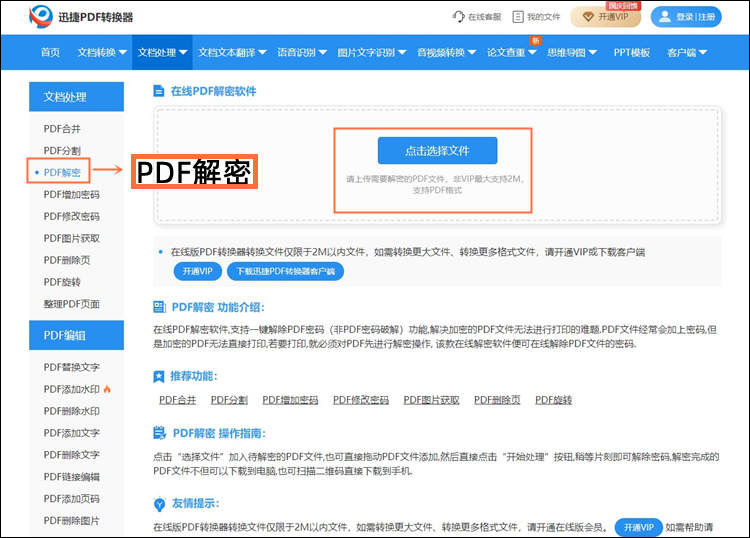
Task: Select PDF添加页码 in the sidebar
Action: (72, 499)
